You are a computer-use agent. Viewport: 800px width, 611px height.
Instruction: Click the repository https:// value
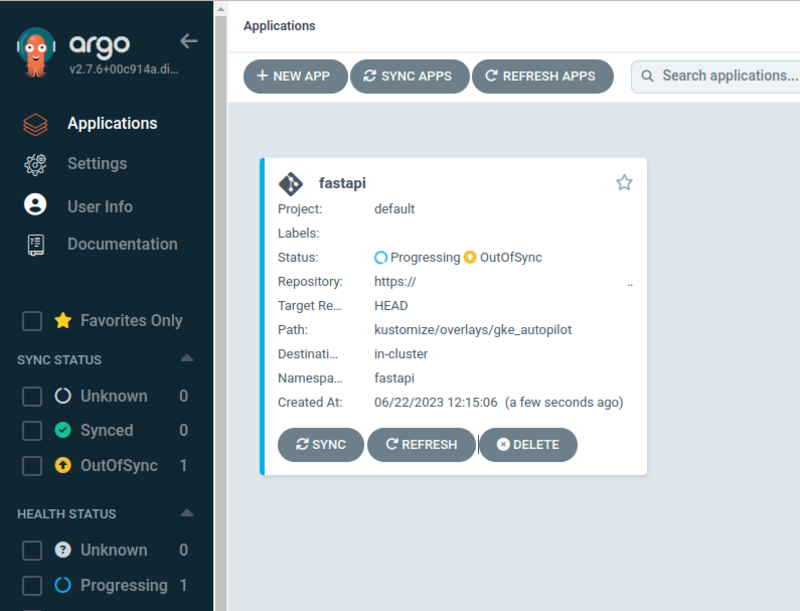click(395, 282)
